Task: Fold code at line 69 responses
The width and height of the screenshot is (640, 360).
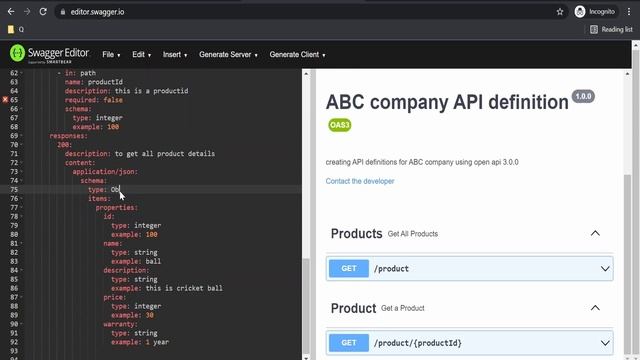Action: 21,136
